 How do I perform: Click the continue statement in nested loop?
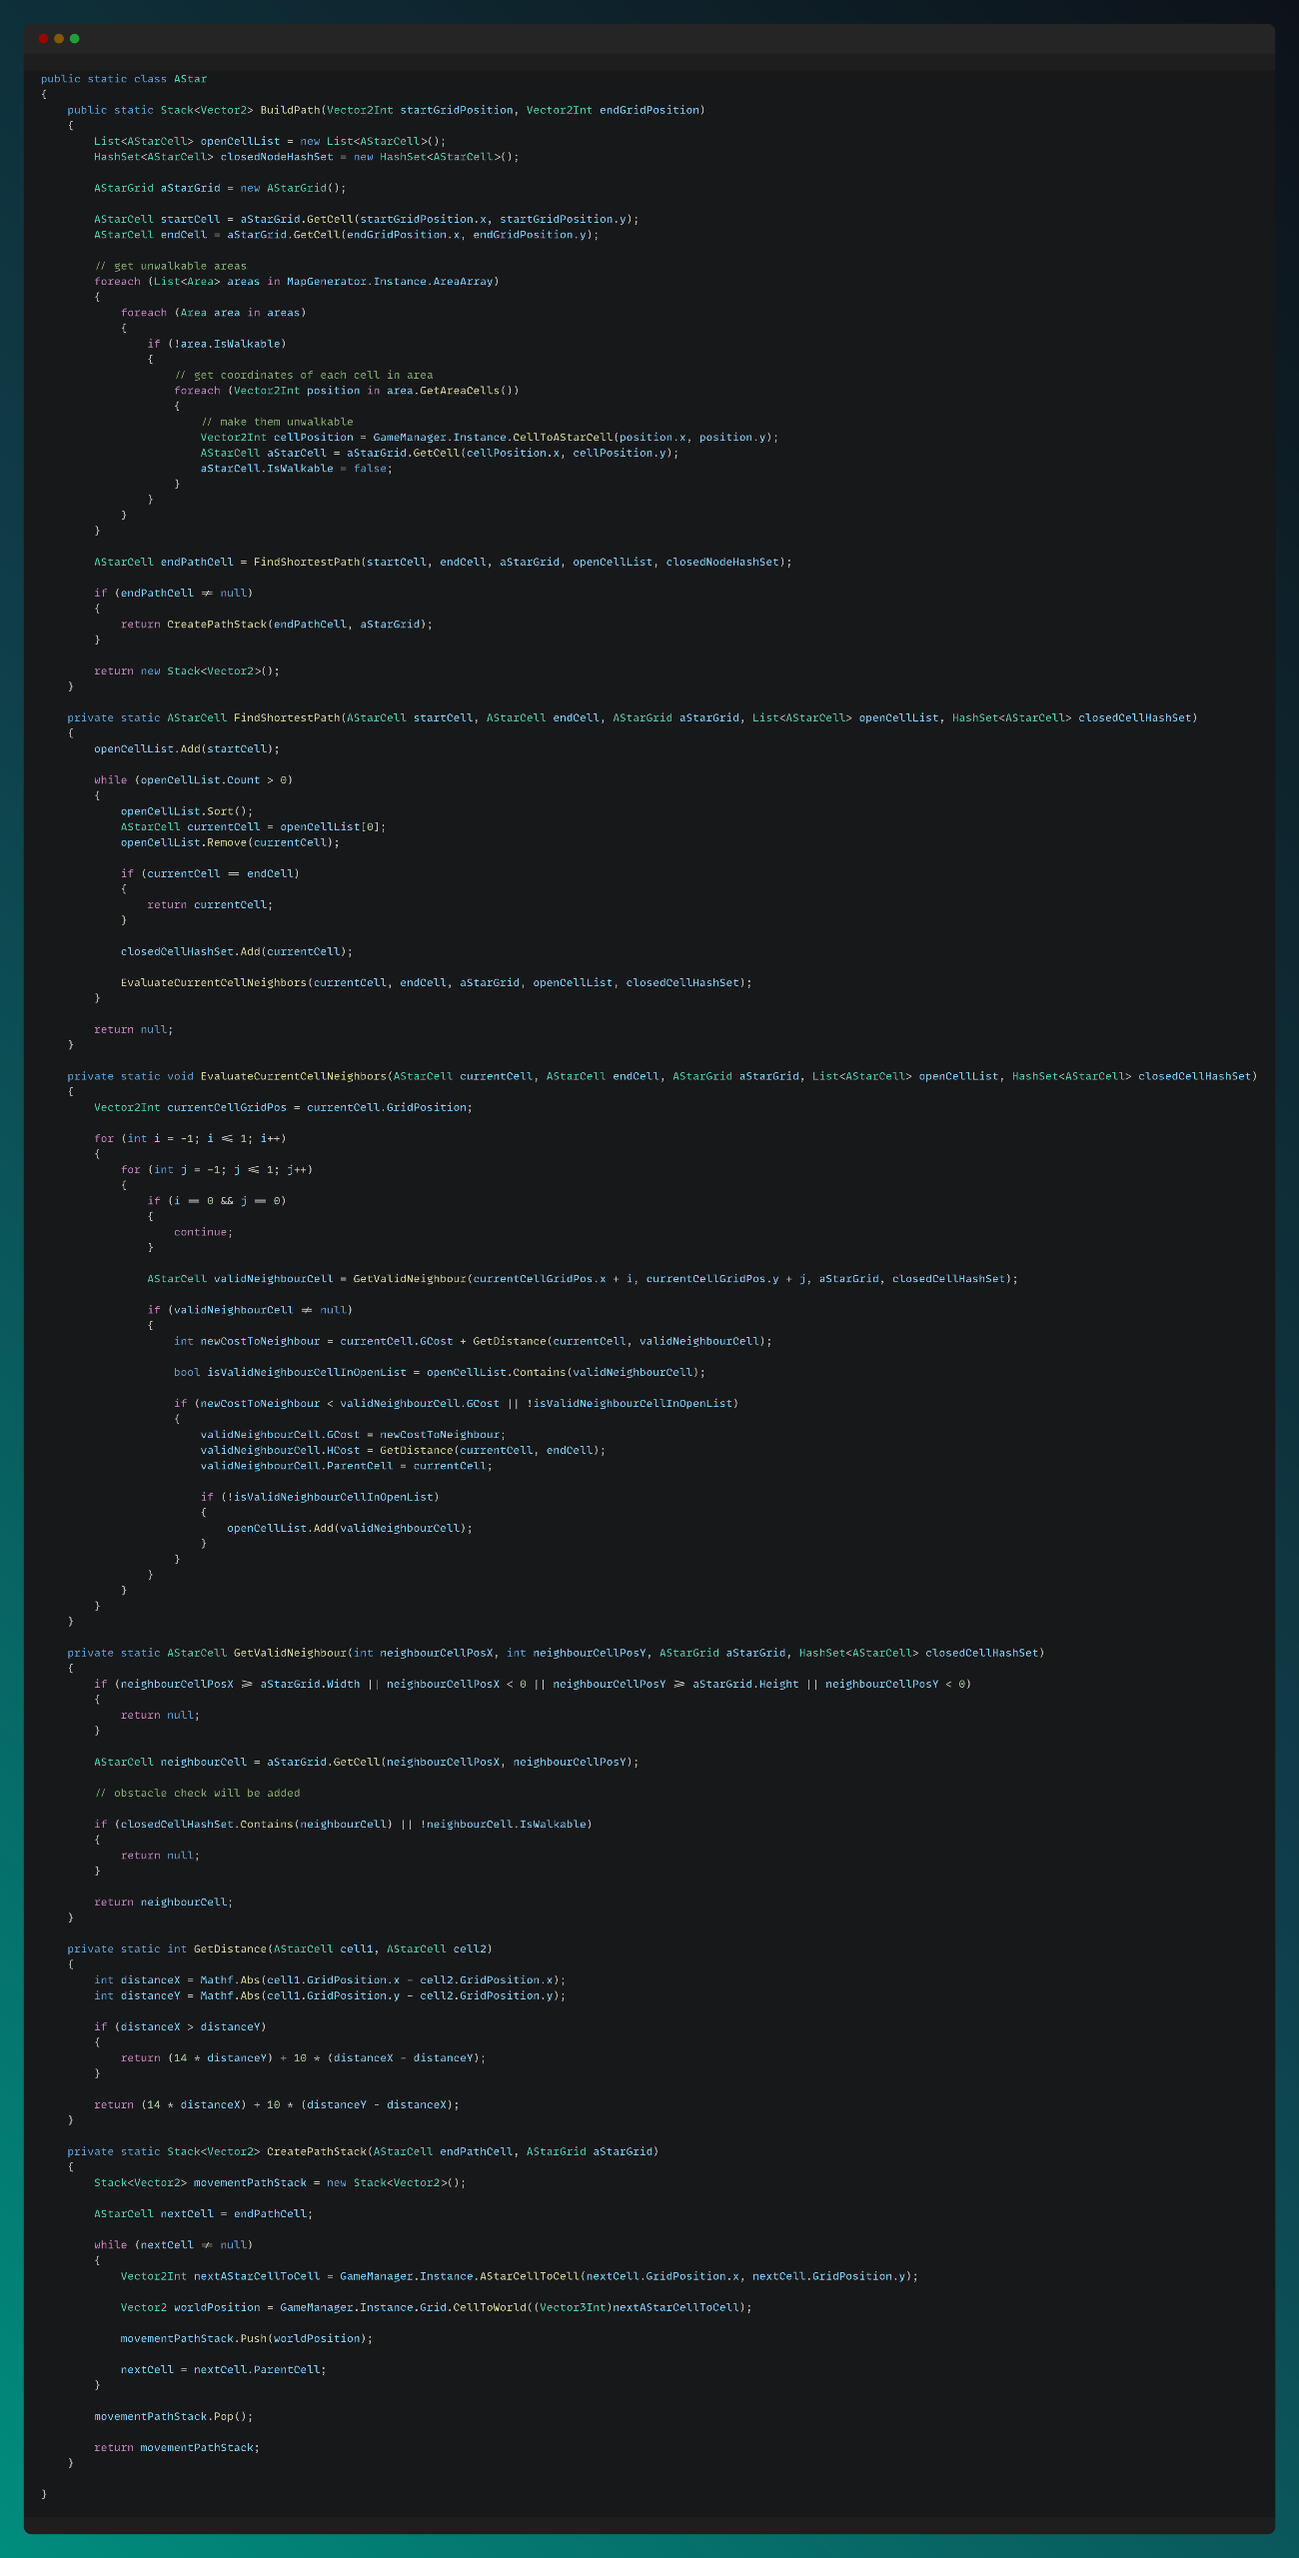pos(203,1232)
